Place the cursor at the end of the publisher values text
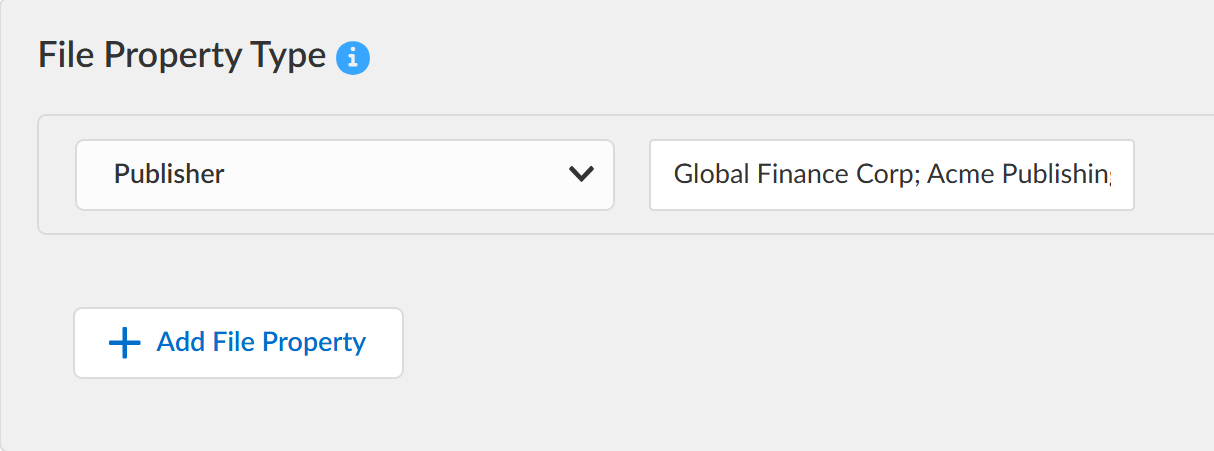The image size is (1214, 451). [1120, 175]
